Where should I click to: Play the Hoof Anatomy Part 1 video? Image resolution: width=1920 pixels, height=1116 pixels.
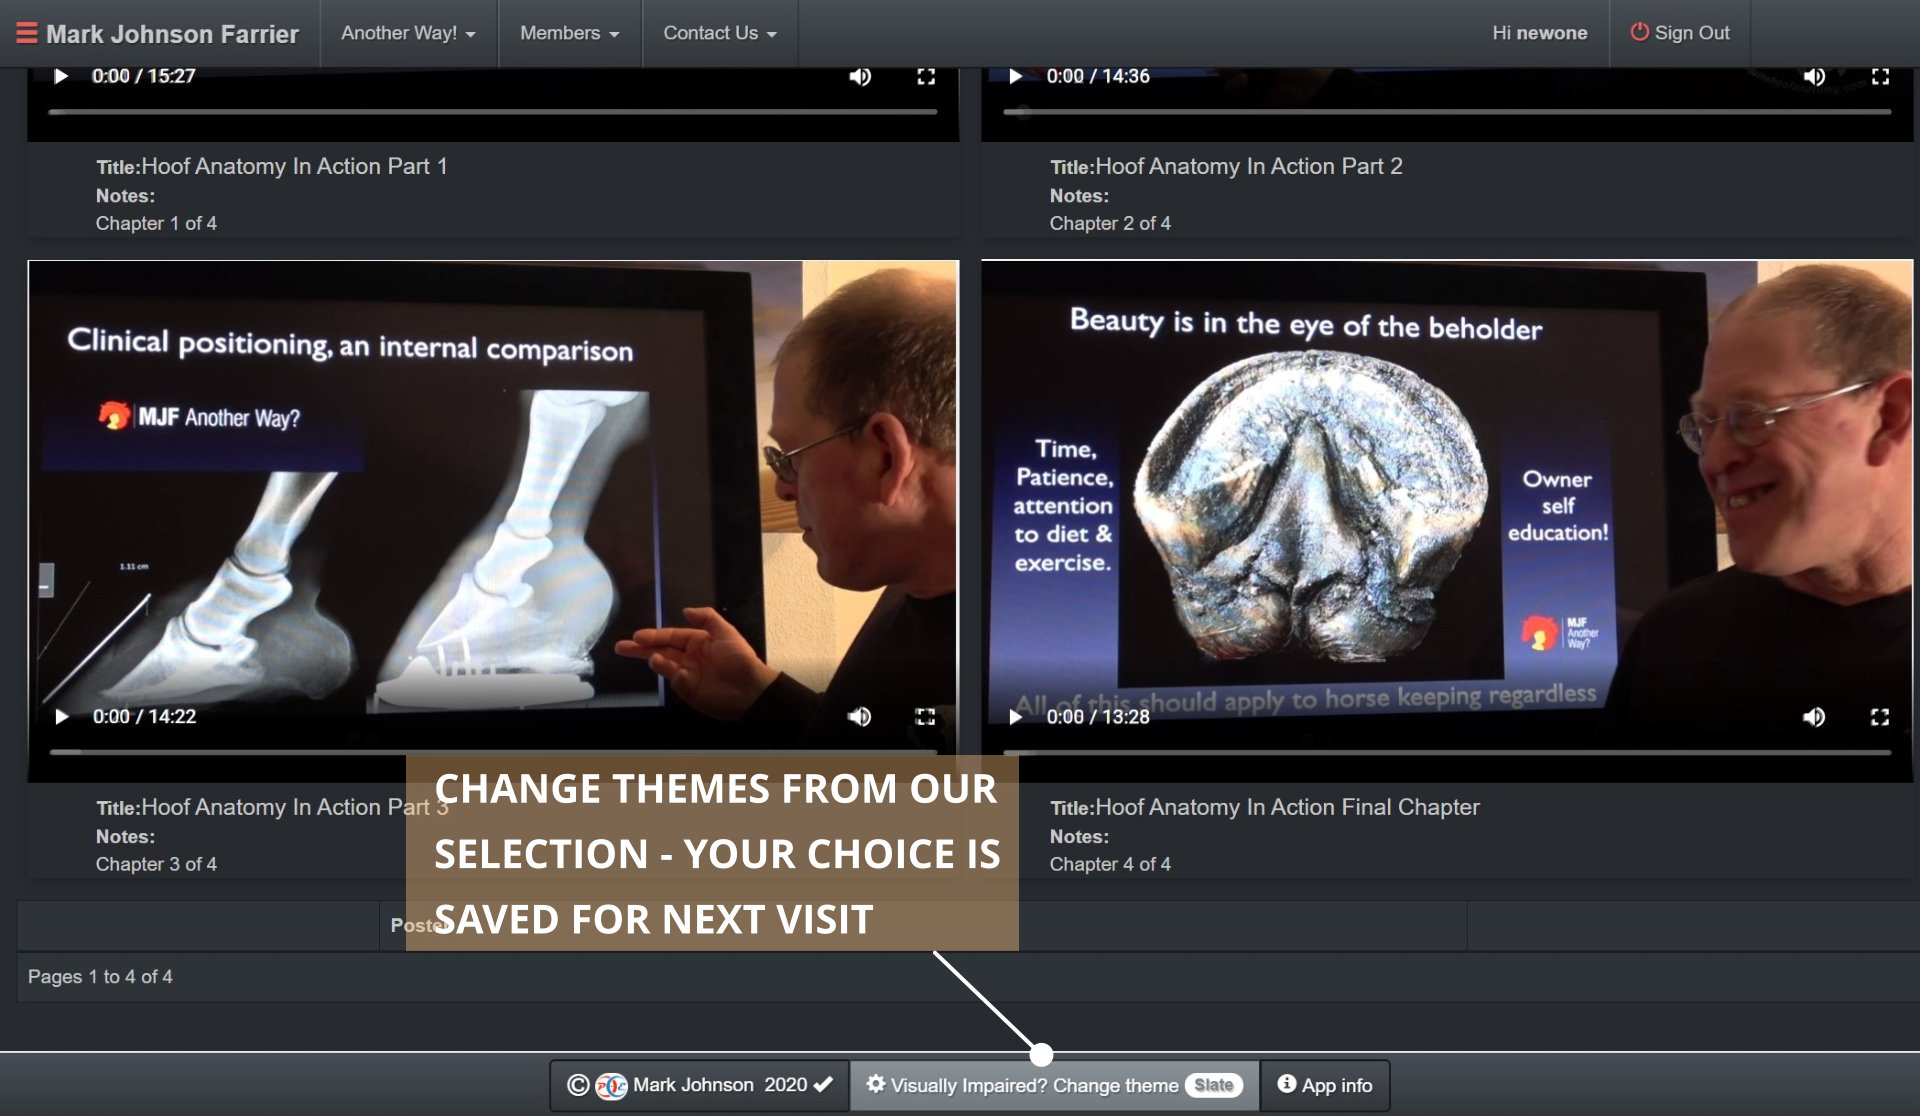click(61, 76)
